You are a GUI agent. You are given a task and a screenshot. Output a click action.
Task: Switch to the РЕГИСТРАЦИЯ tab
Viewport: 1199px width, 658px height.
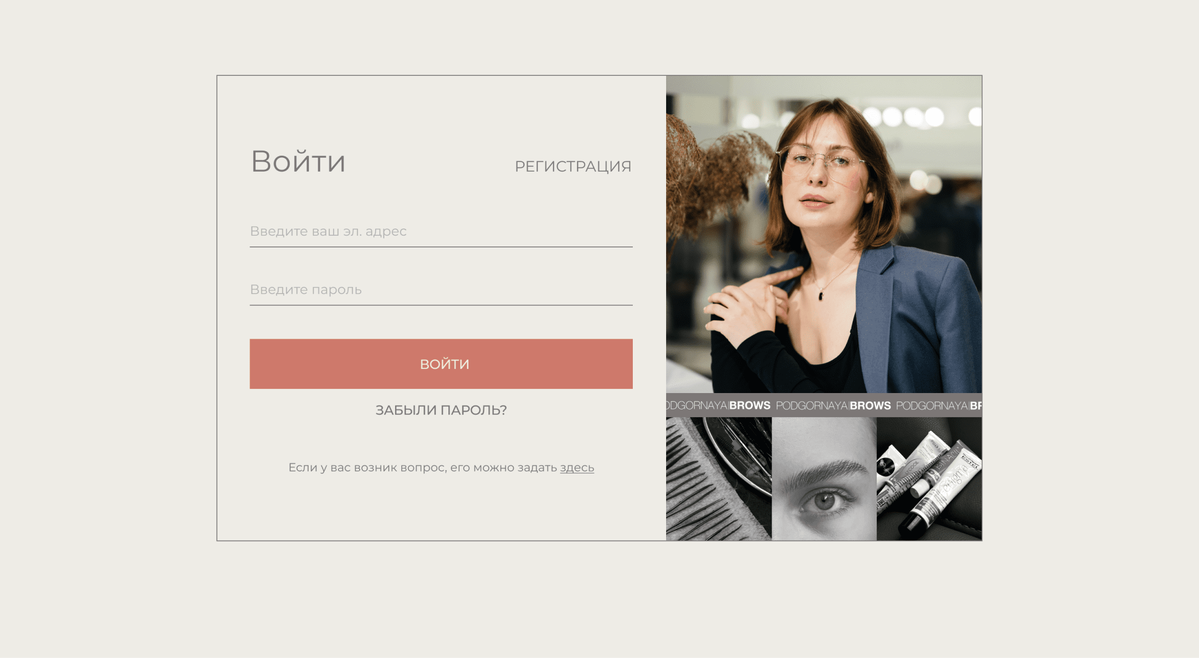573,167
